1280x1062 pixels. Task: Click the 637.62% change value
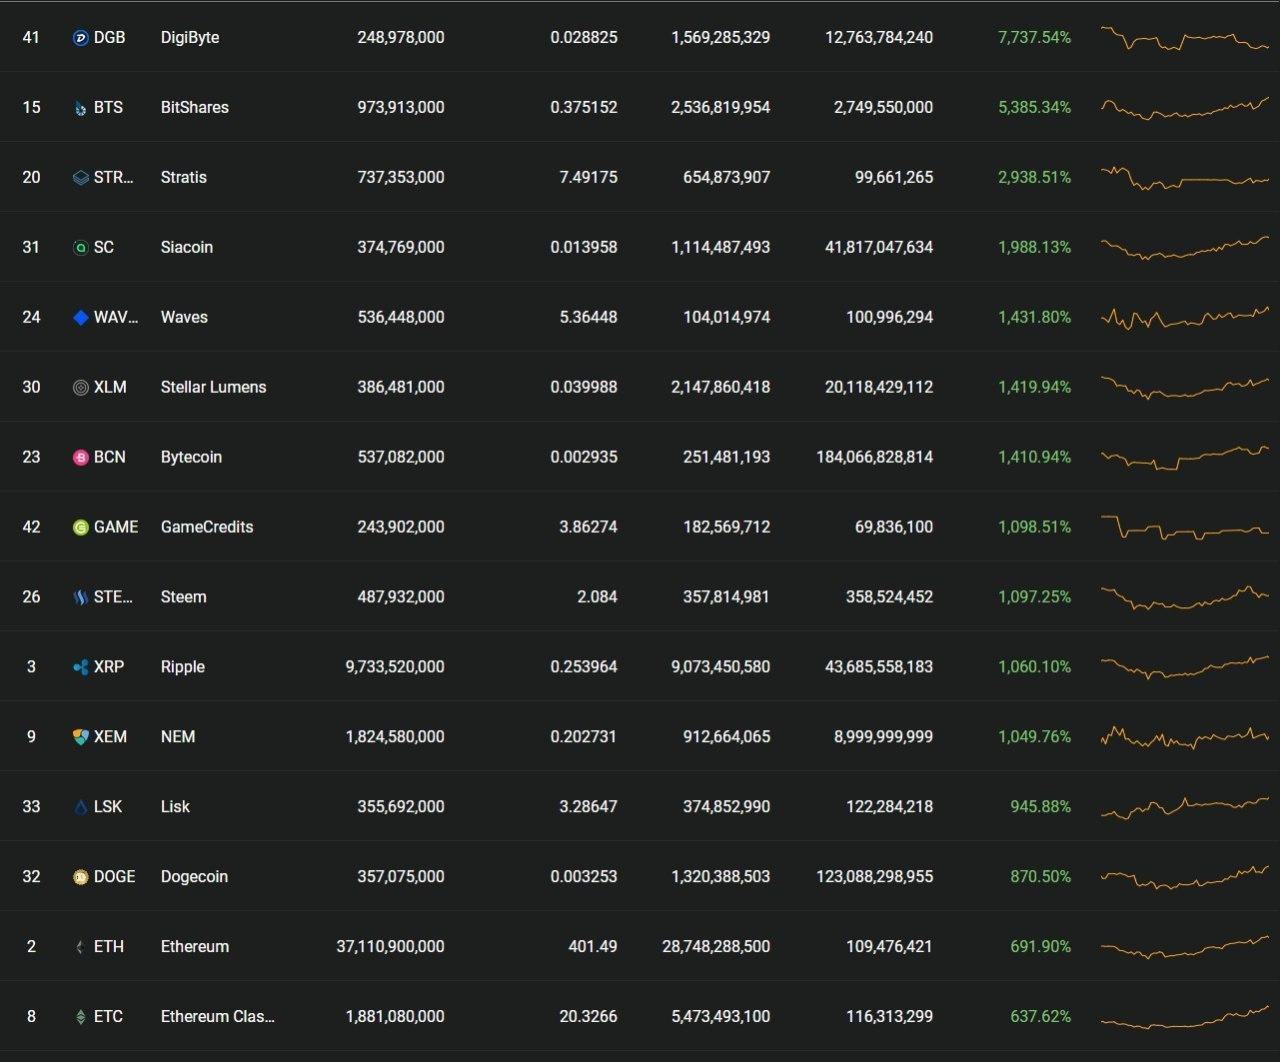(1040, 1016)
